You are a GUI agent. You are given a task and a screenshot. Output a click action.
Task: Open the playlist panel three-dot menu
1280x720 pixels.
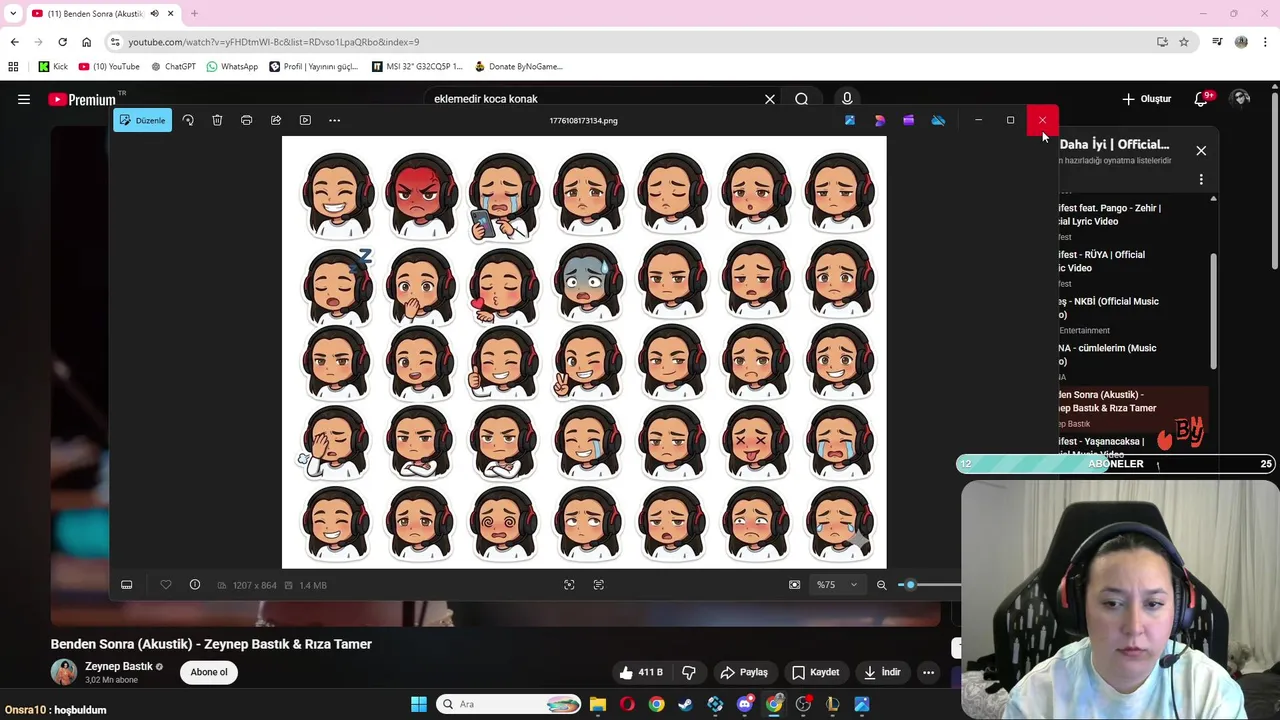1201,179
